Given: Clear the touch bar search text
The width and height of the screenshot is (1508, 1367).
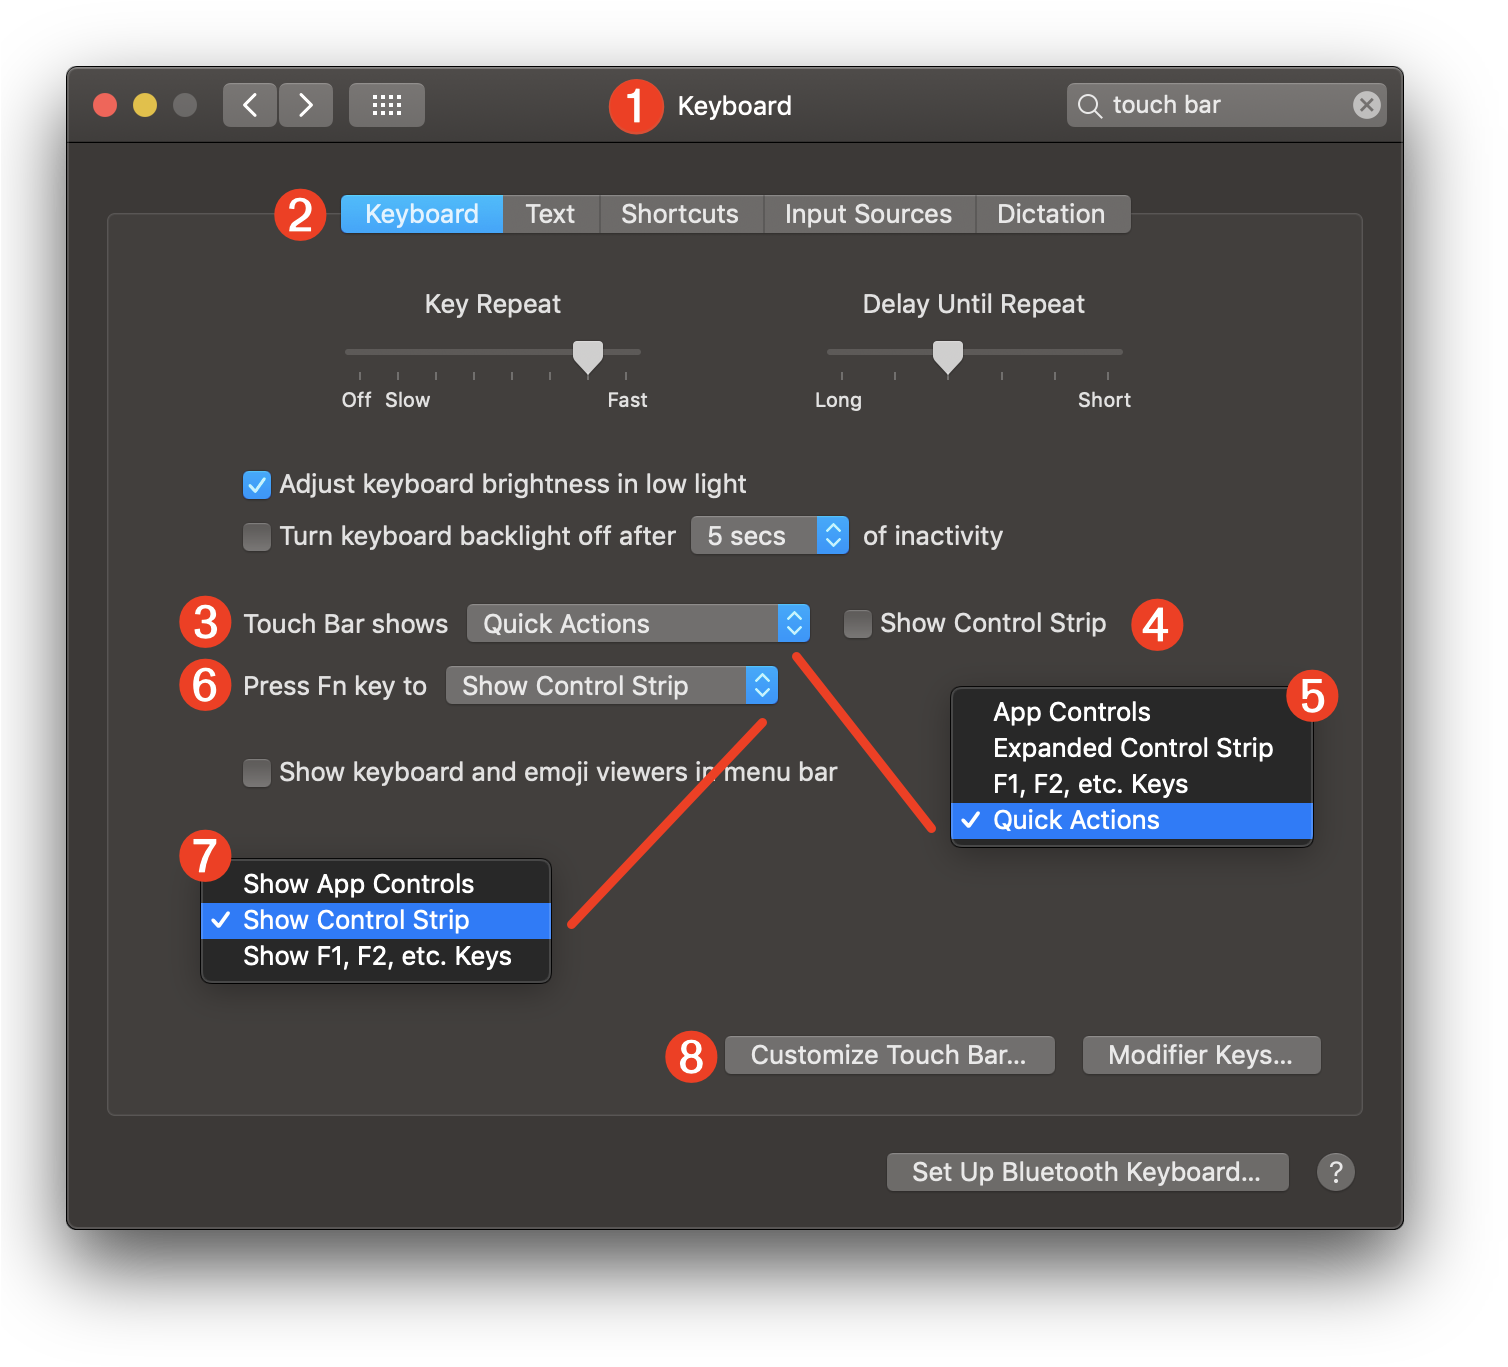Looking at the screenshot, I should point(1366,104).
